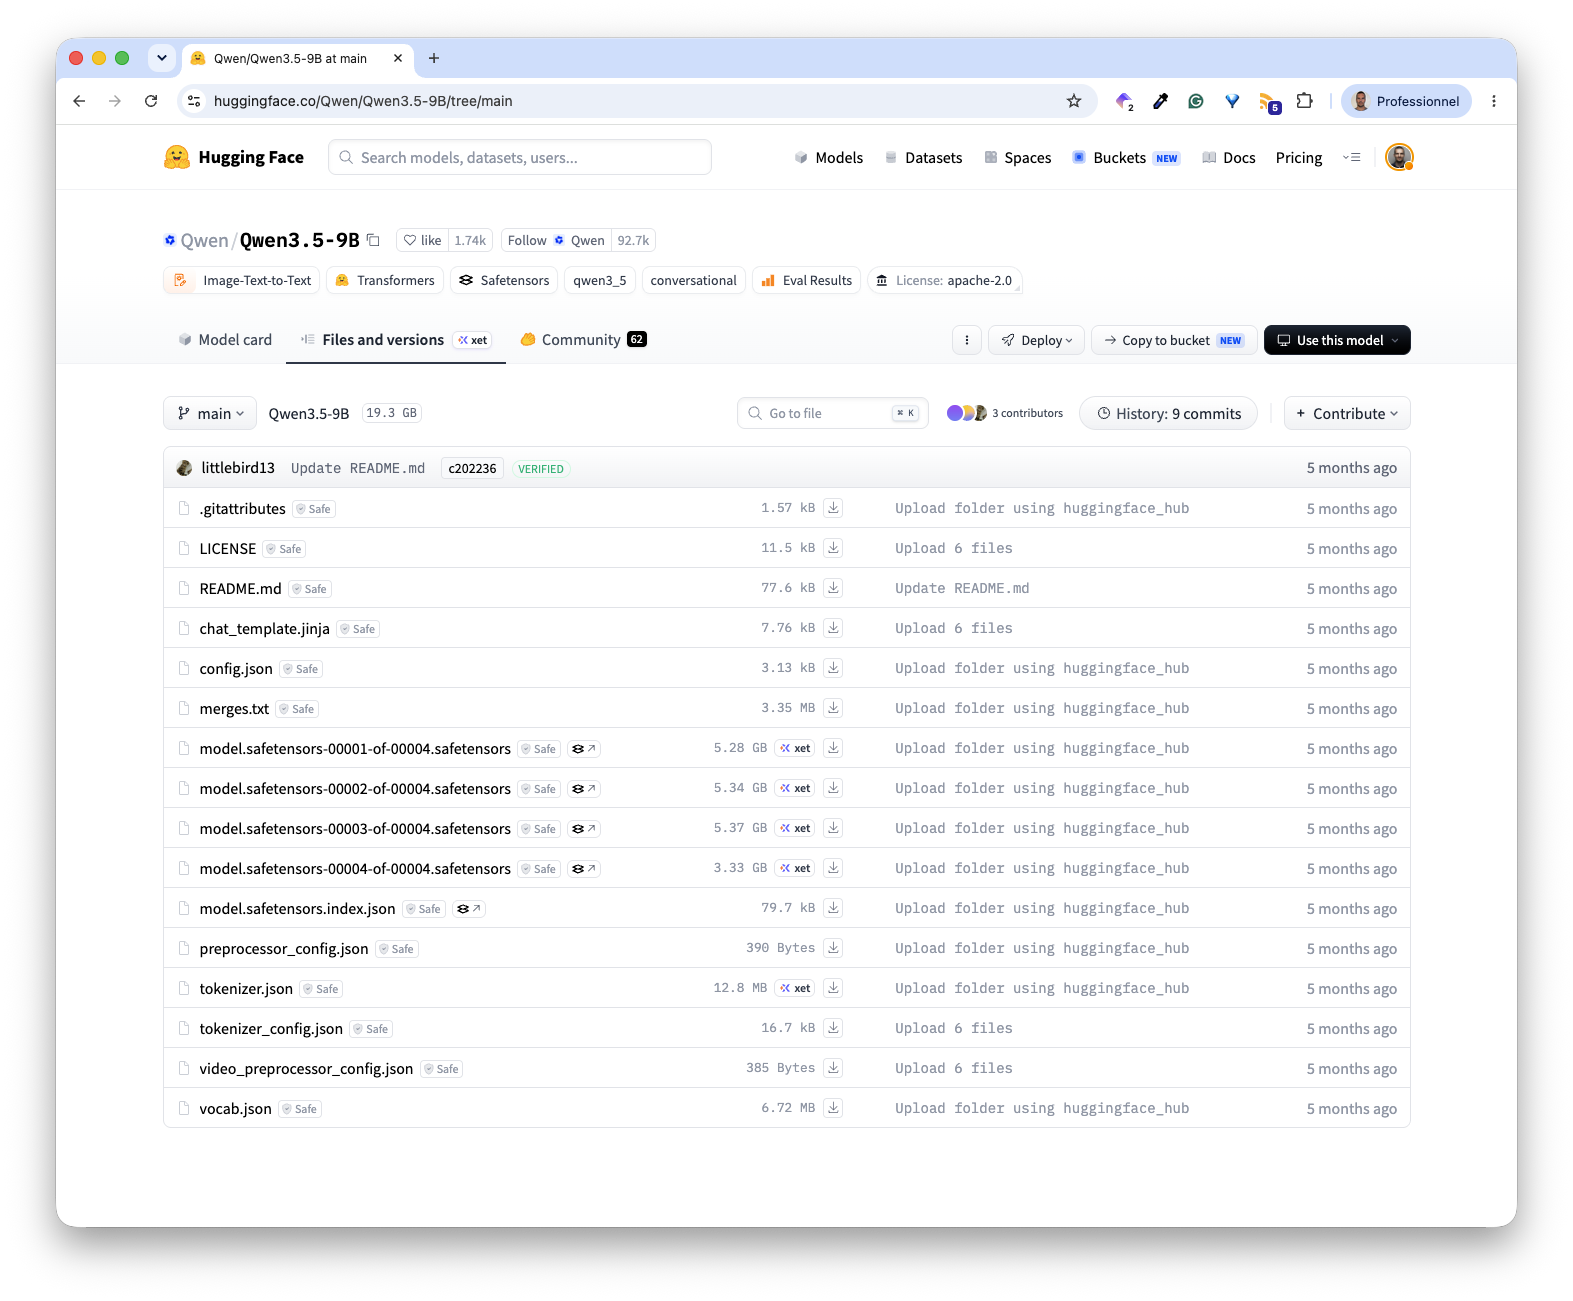Open the Professionnel Chrome profile

point(1407,101)
